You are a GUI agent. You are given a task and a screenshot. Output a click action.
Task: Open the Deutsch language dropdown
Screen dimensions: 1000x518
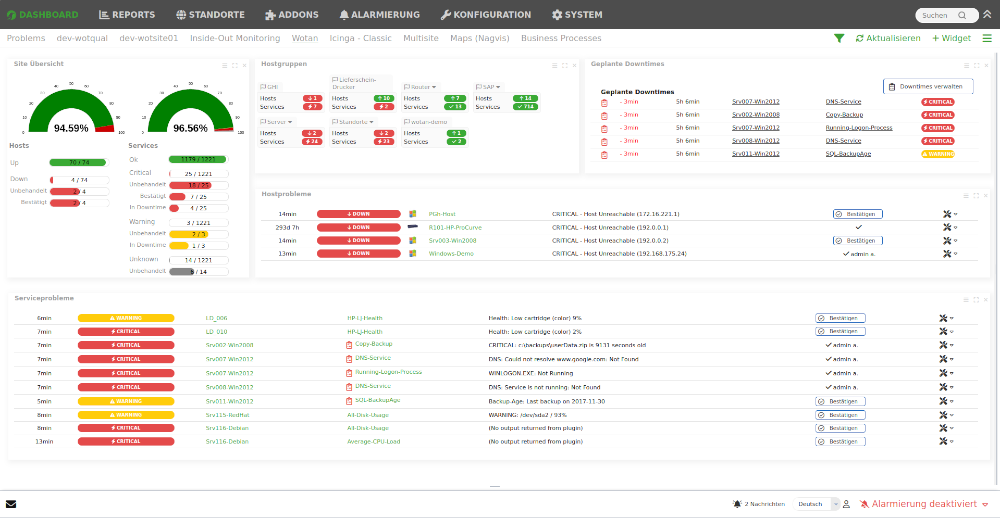817,504
